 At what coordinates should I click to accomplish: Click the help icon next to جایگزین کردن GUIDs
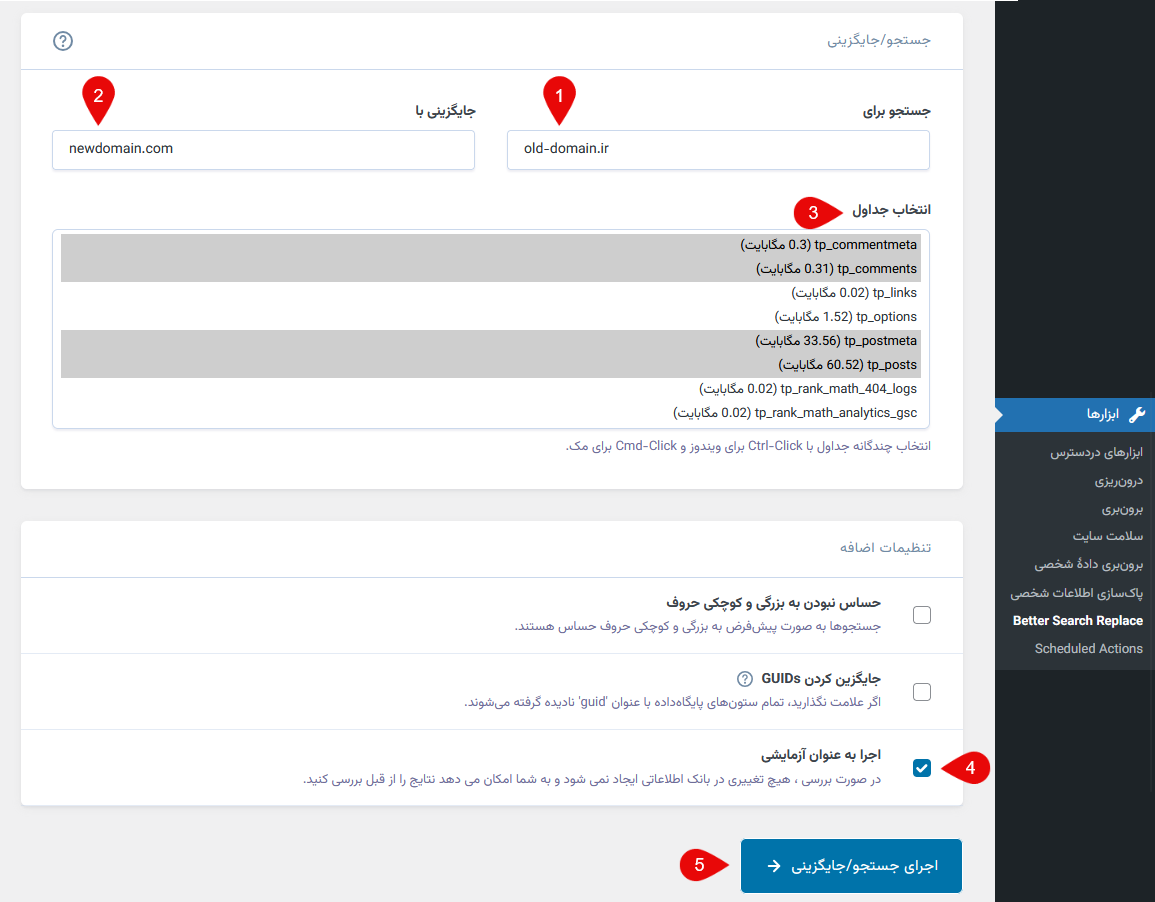745,678
